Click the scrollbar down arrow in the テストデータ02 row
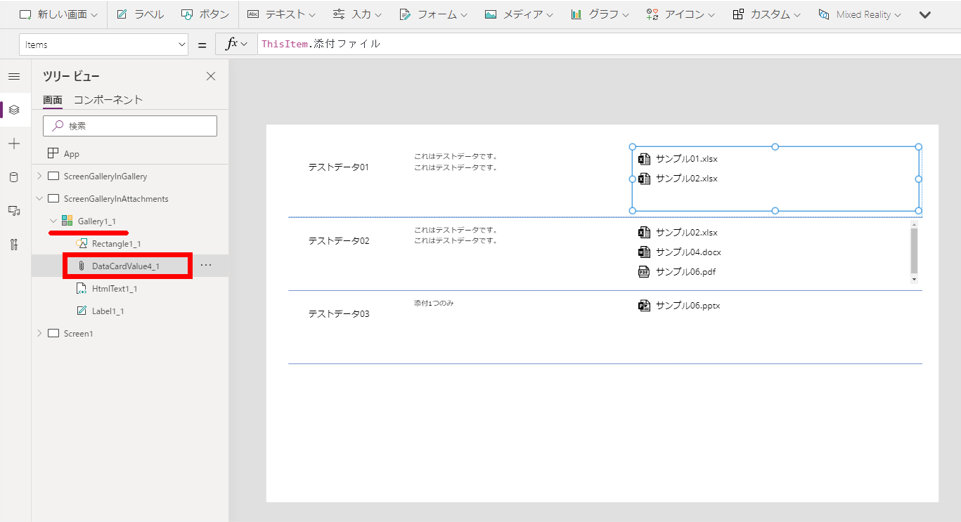Screen dimensions: 961x522 (x=914, y=279)
